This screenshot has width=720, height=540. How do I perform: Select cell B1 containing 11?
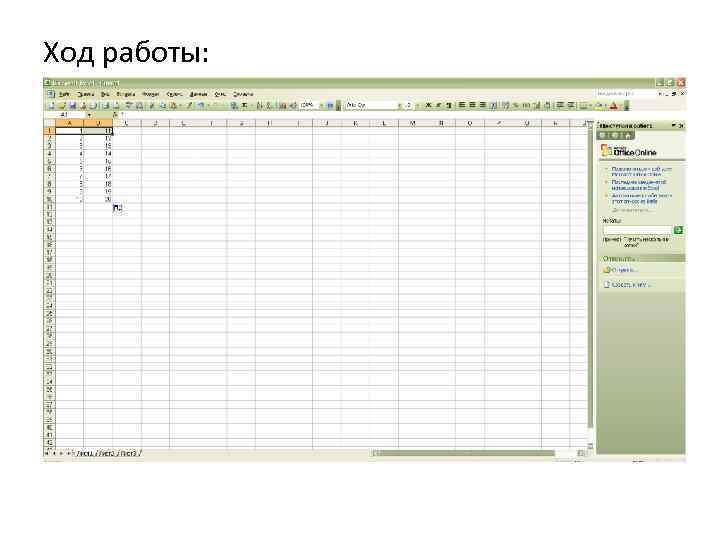tap(98, 131)
